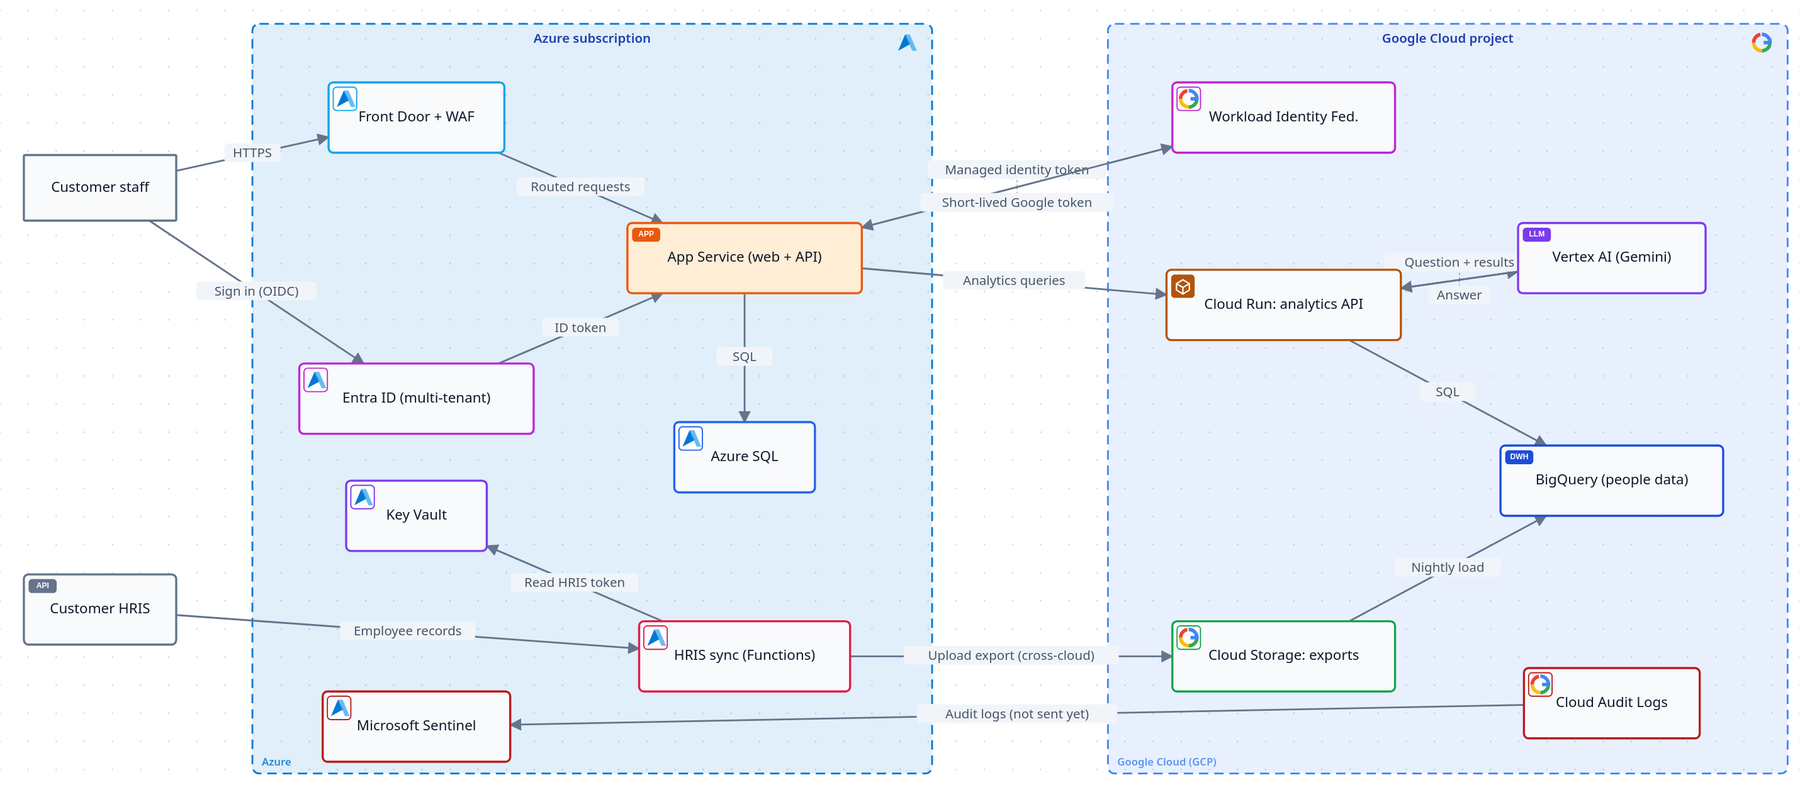Viewport: 1800px width, 797px height.
Task: Click the Google icon on Cloud Audit Logs node
Action: 1541,684
